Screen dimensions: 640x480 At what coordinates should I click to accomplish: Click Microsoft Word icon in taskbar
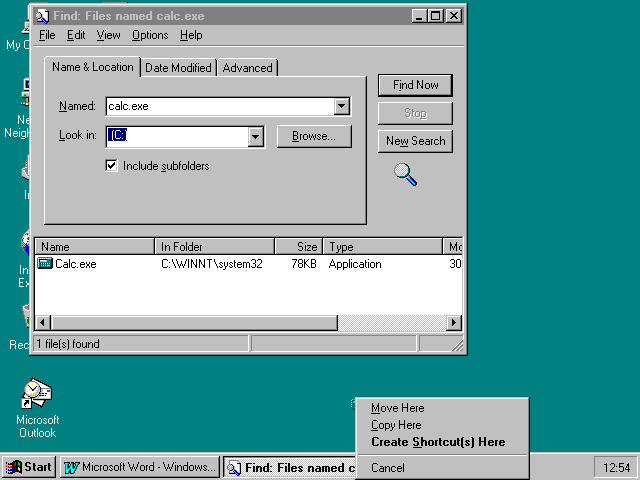tap(71, 467)
